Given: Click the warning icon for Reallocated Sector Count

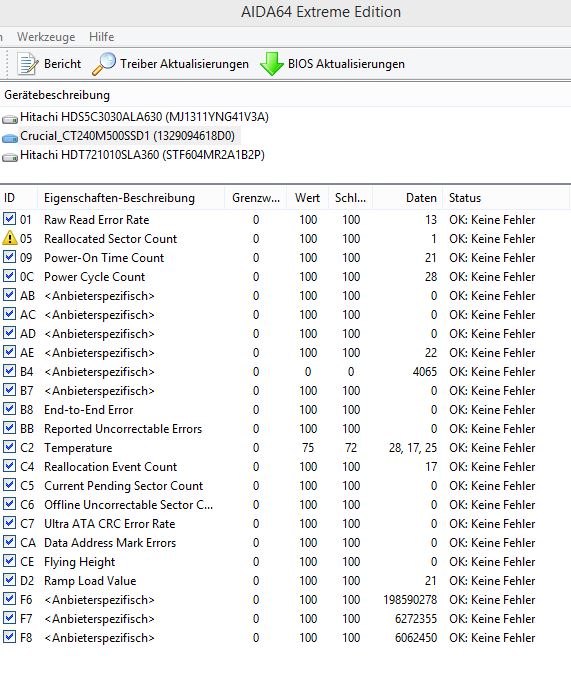Looking at the screenshot, I should pyautogui.click(x=10, y=238).
